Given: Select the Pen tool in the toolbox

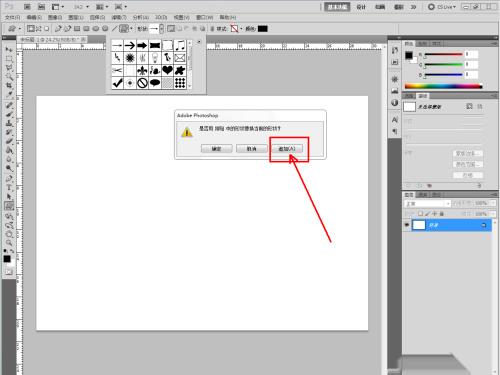Looking at the screenshot, I should click(x=9, y=179).
